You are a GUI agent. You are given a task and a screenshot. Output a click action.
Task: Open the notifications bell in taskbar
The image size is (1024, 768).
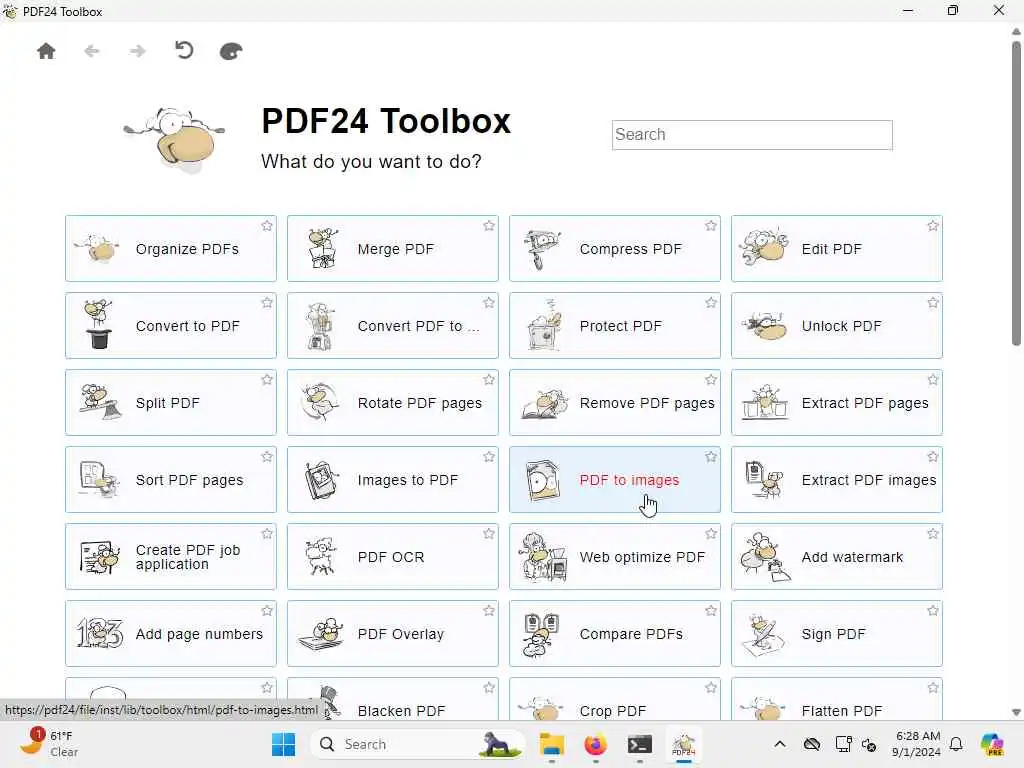(956, 744)
